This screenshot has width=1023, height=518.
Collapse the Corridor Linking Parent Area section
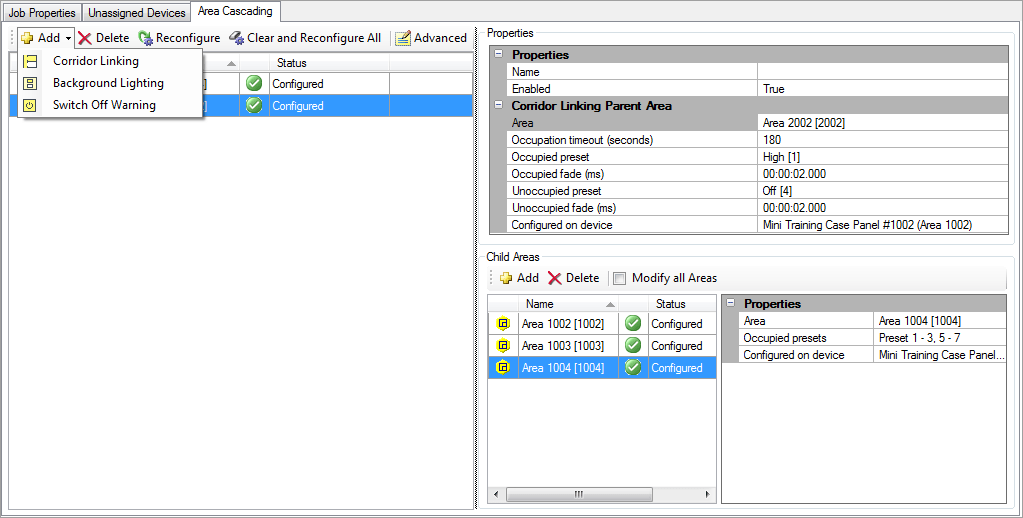(498, 105)
